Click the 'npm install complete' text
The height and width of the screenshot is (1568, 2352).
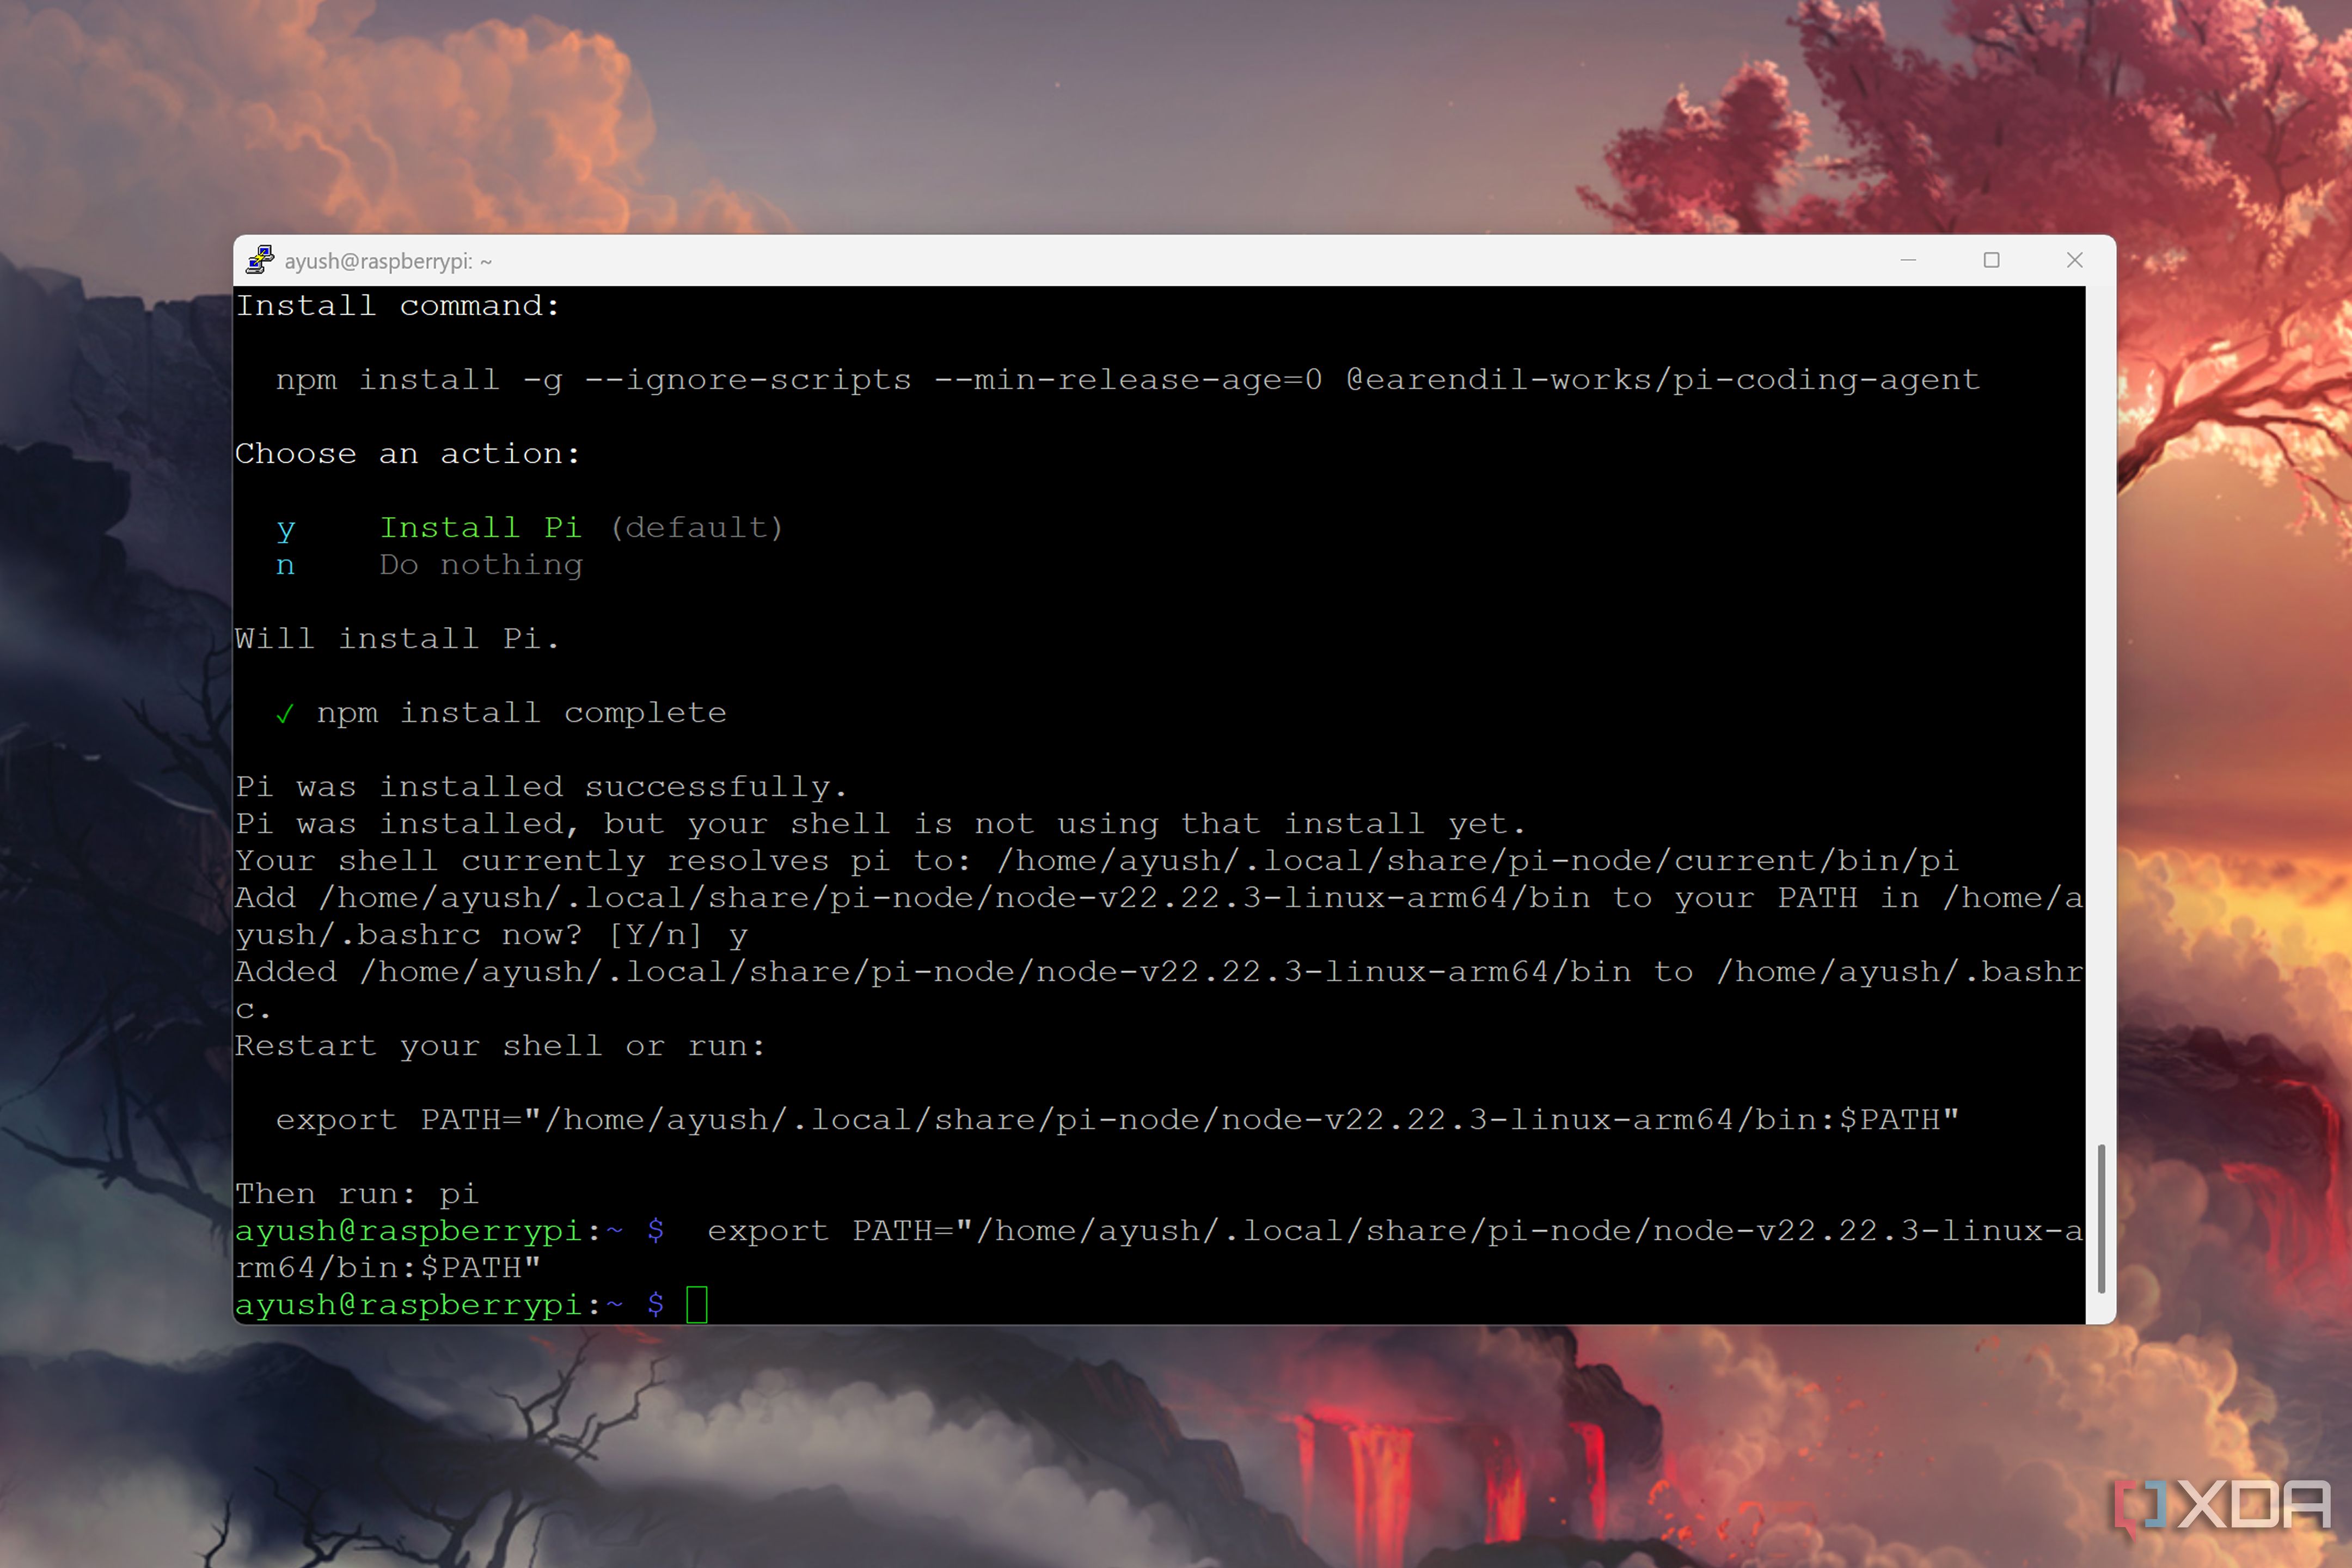point(521,713)
